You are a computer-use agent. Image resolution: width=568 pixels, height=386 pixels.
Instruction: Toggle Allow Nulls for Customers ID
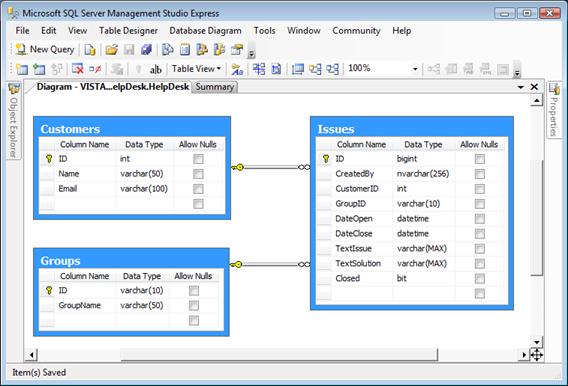pos(198,159)
